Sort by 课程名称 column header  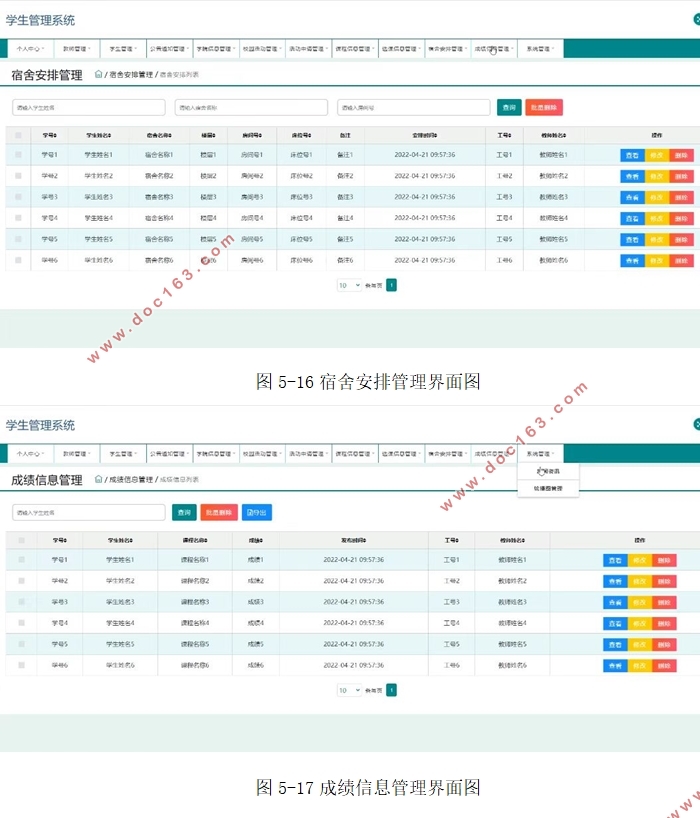coord(195,540)
